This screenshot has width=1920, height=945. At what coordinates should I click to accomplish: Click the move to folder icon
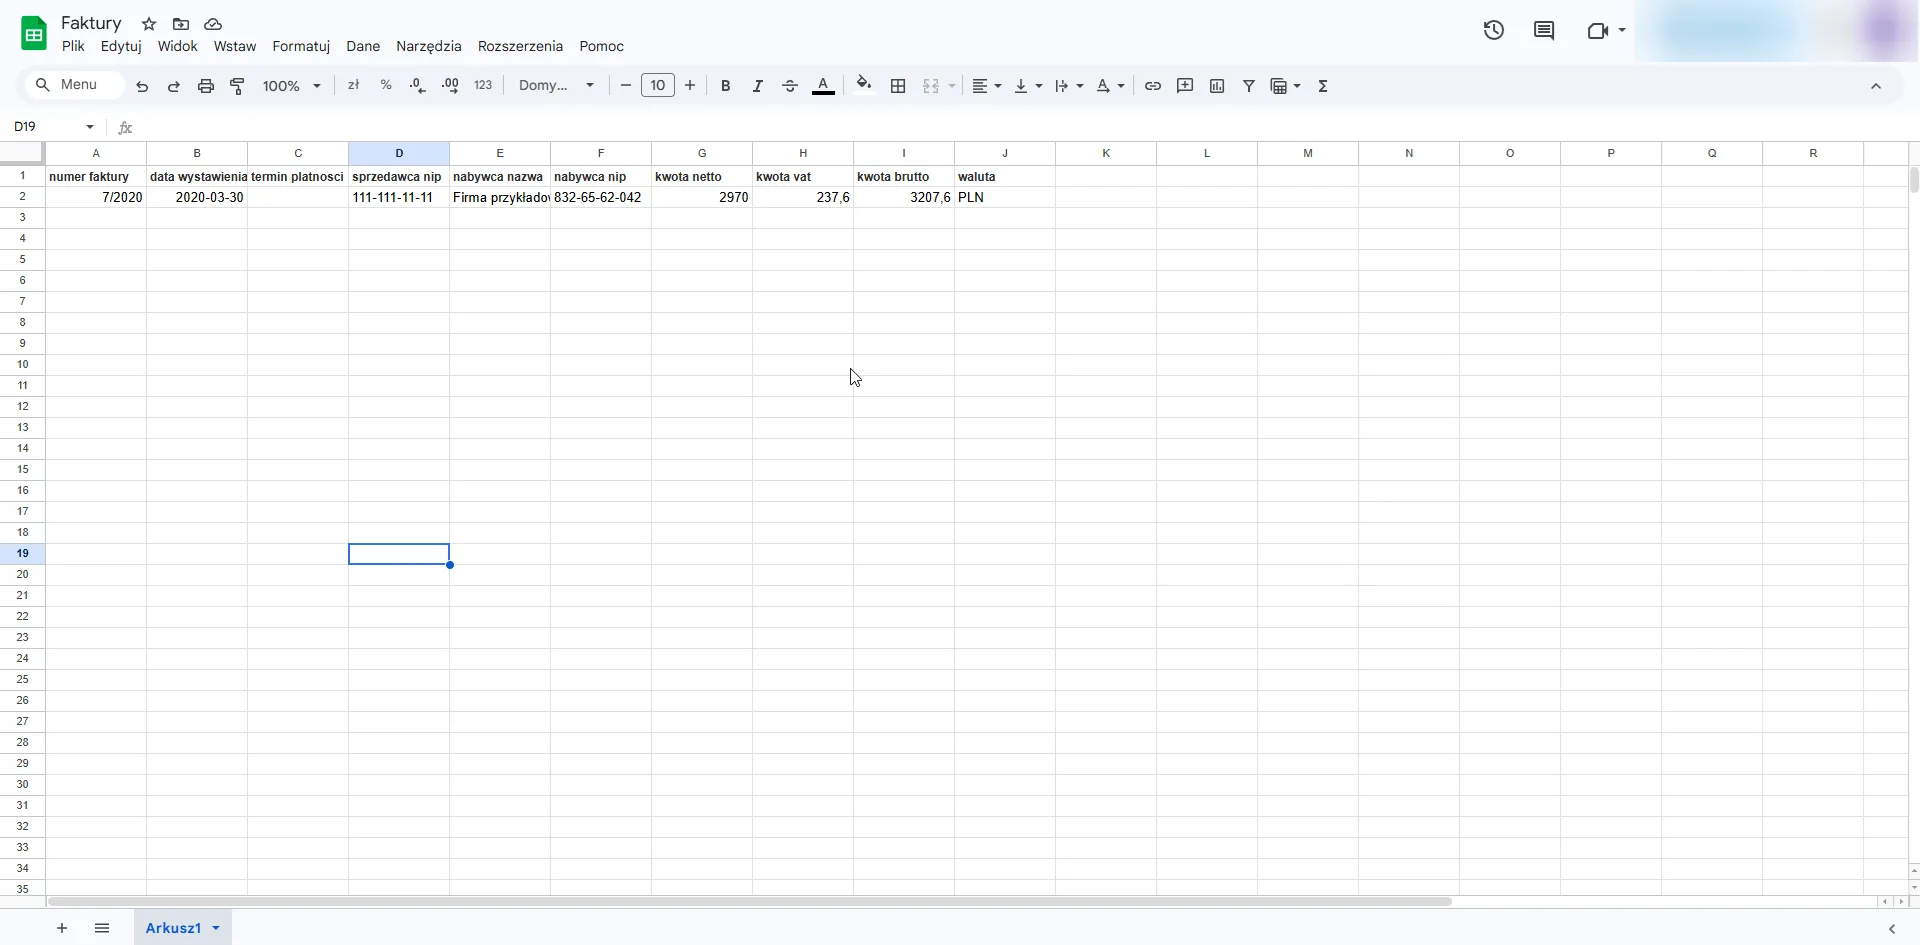pos(181,23)
